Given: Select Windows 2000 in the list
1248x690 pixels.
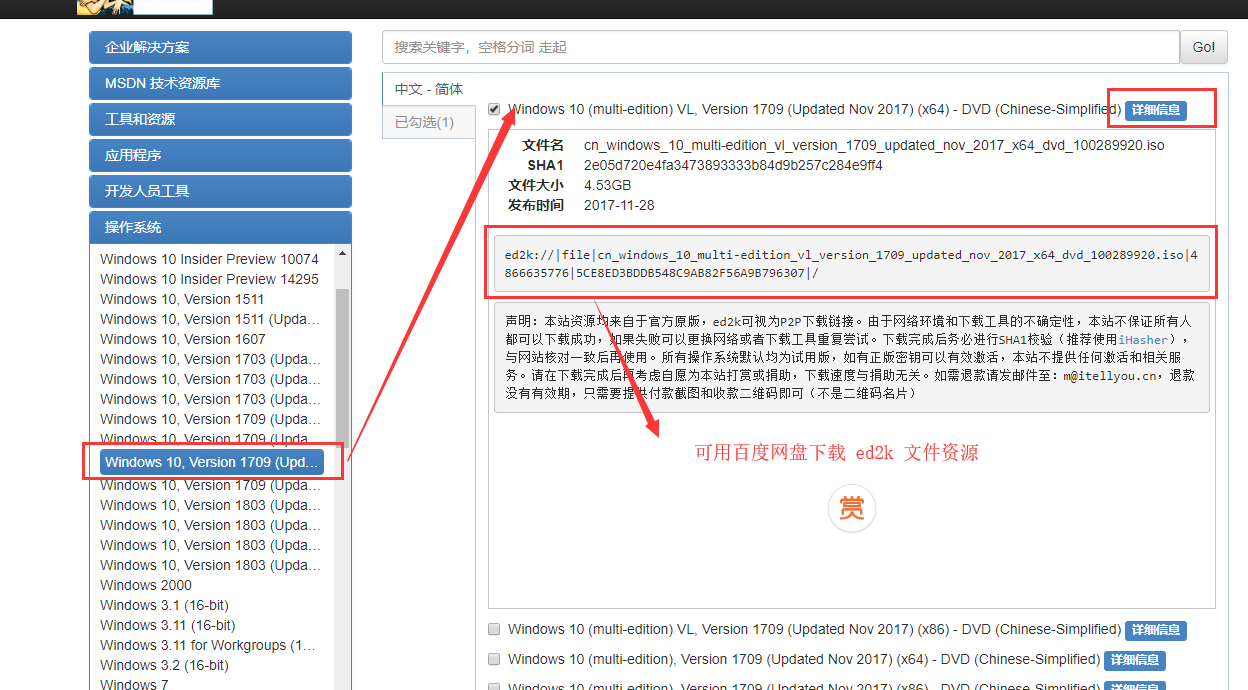Looking at the screenshot, I should coord(146,585).
